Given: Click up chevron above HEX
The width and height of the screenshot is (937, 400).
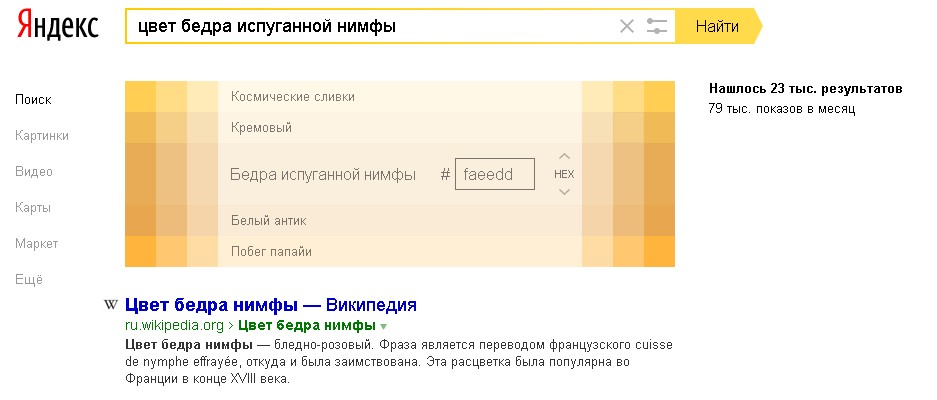Looking at the screenshot, I should 564,156.
